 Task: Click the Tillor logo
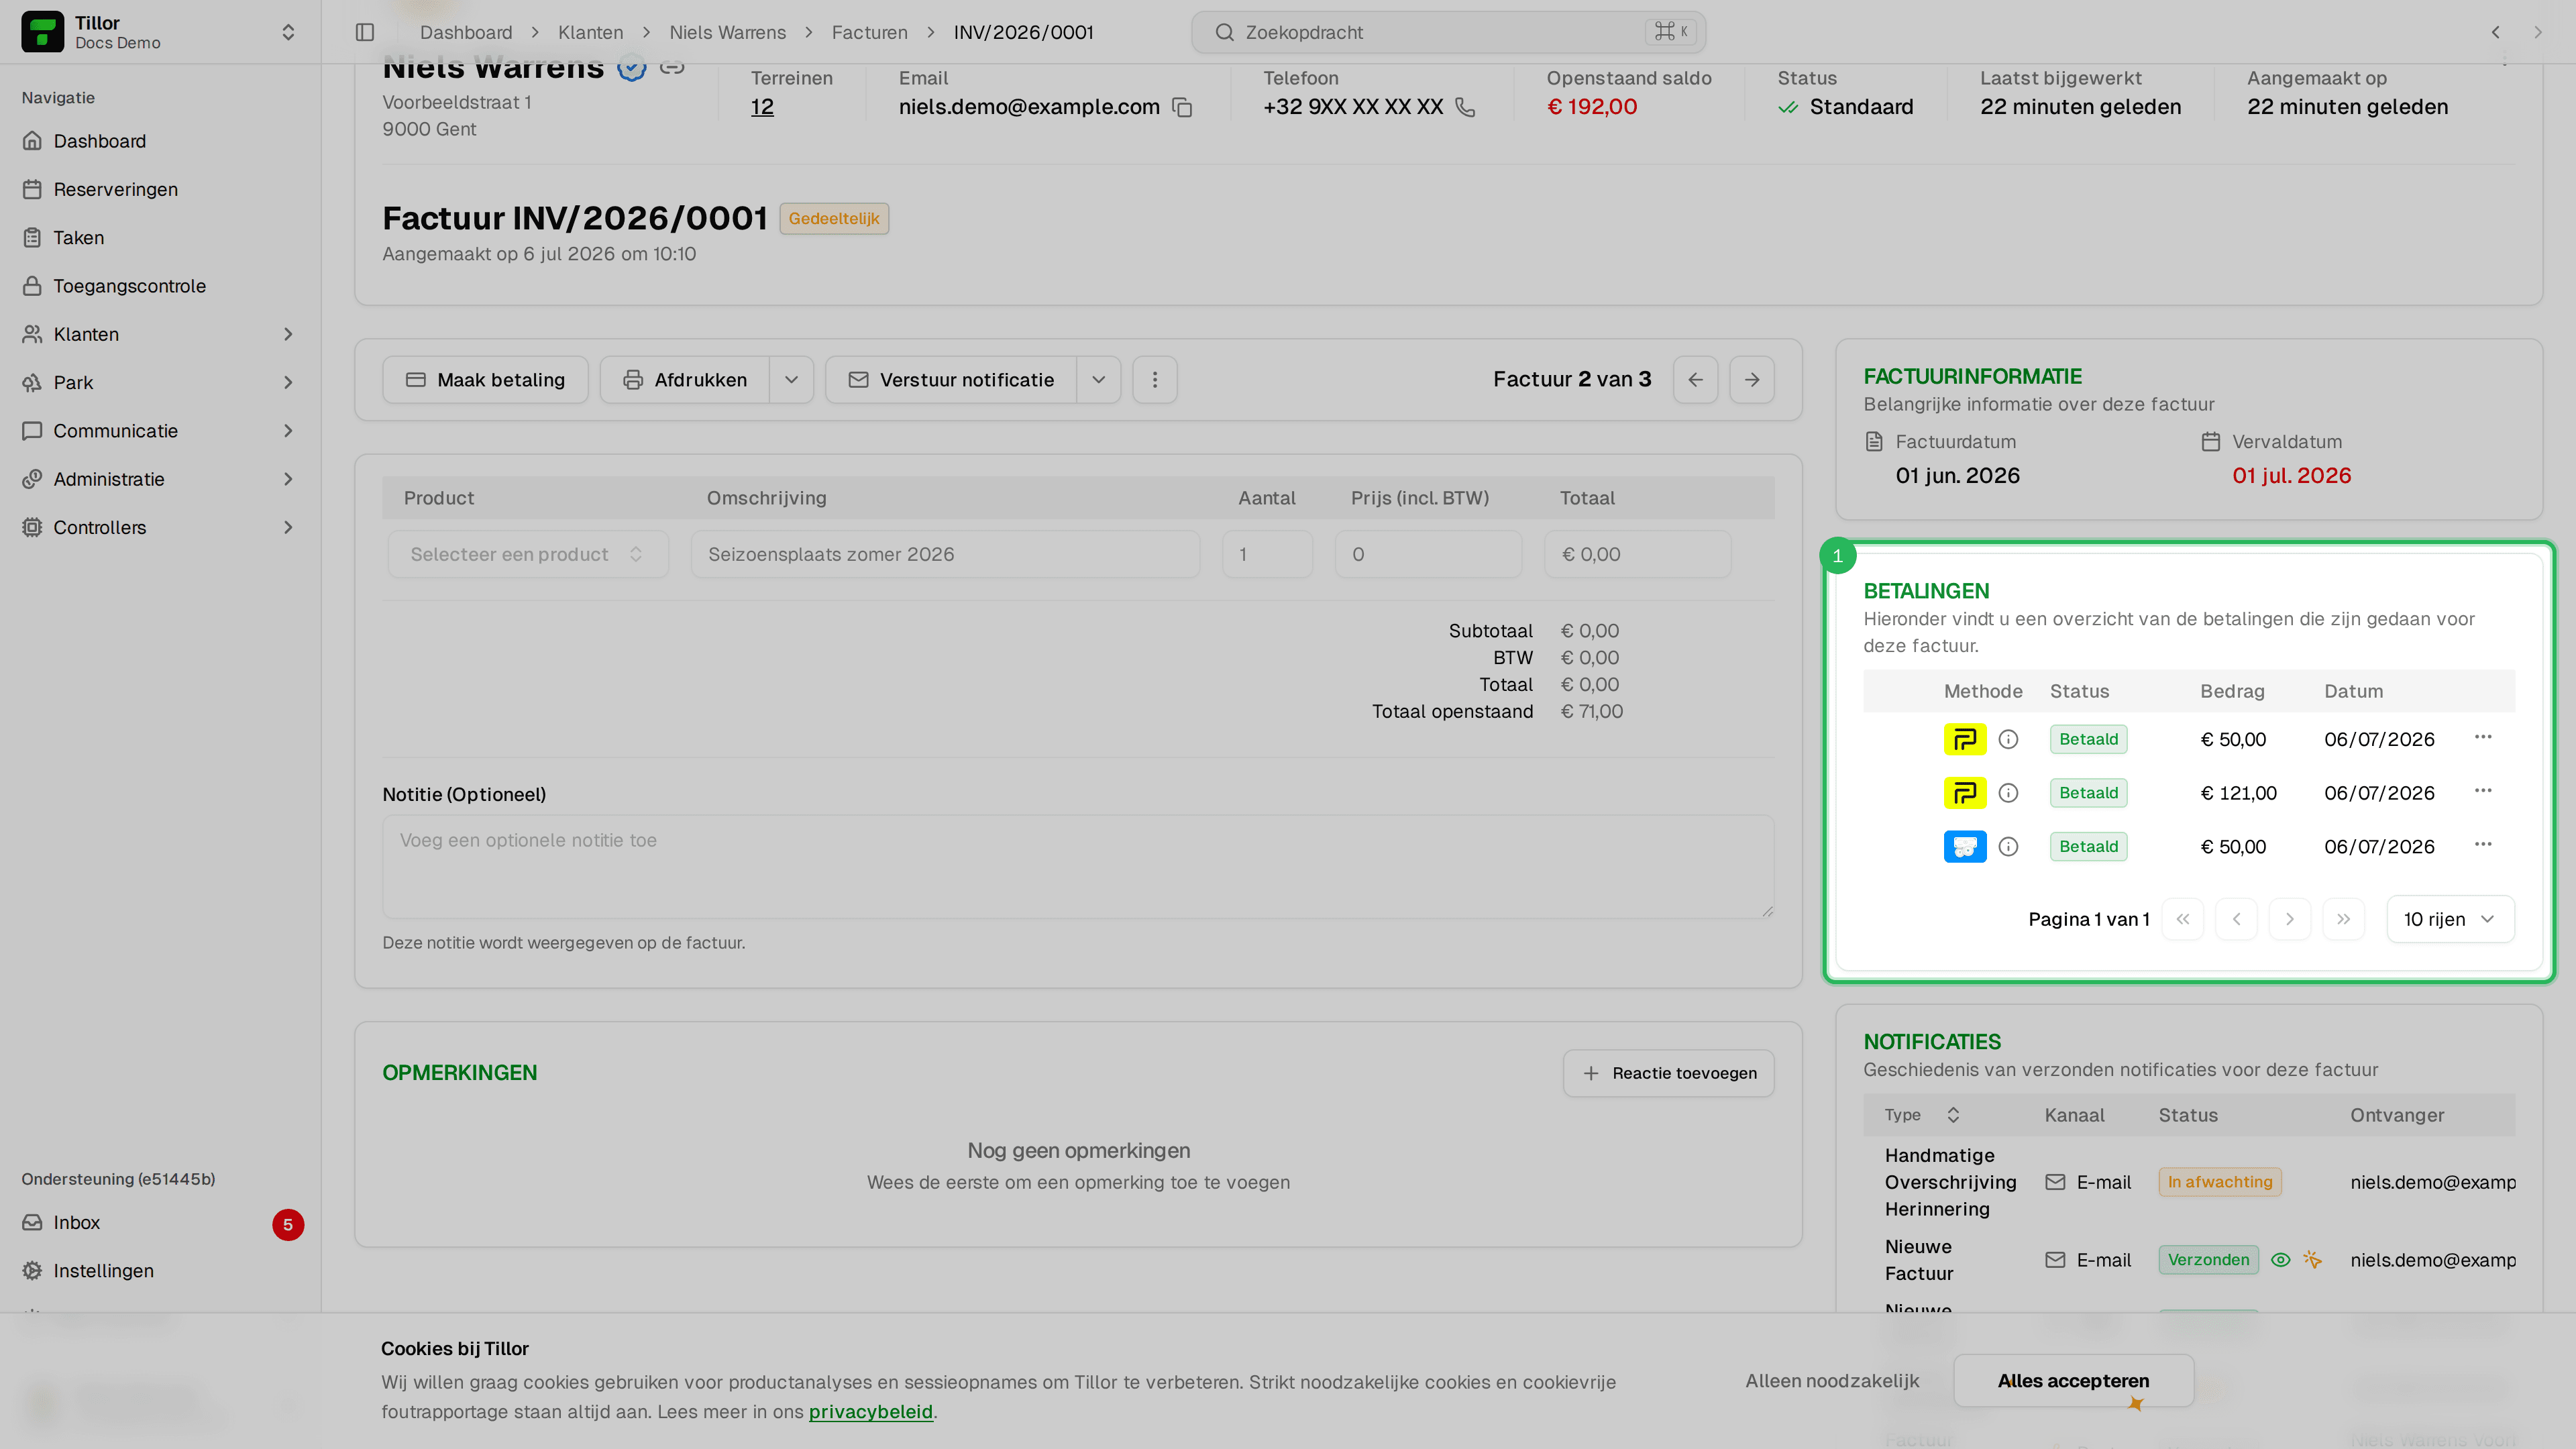[42, 32]
